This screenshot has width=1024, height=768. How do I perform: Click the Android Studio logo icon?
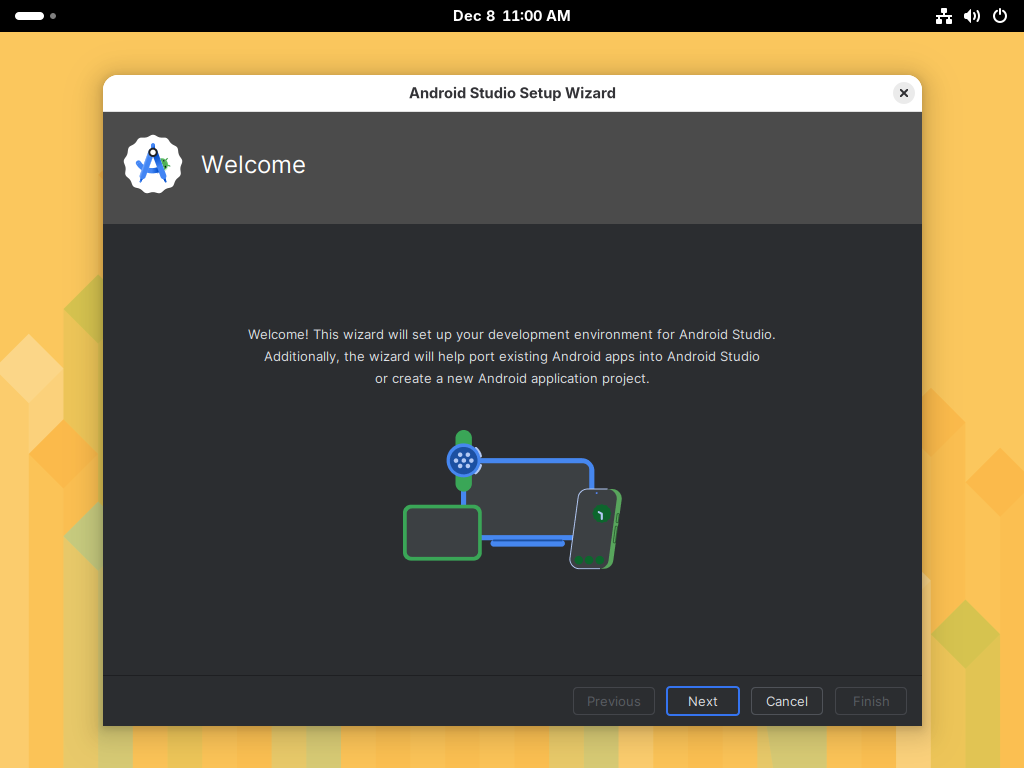point(153,164)
